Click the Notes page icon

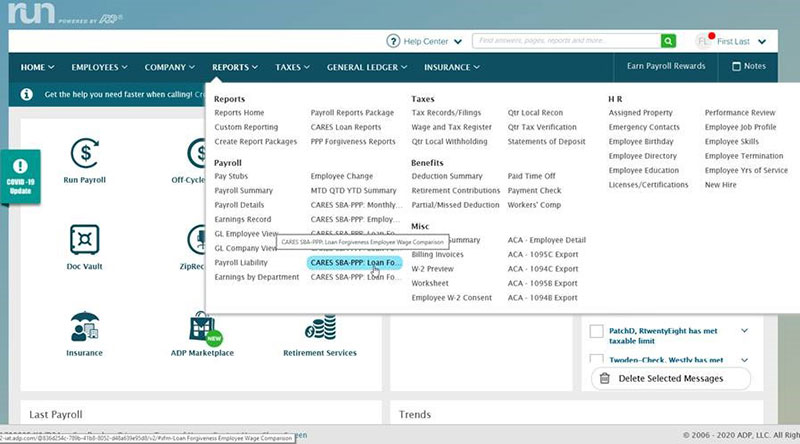(736, 66)
